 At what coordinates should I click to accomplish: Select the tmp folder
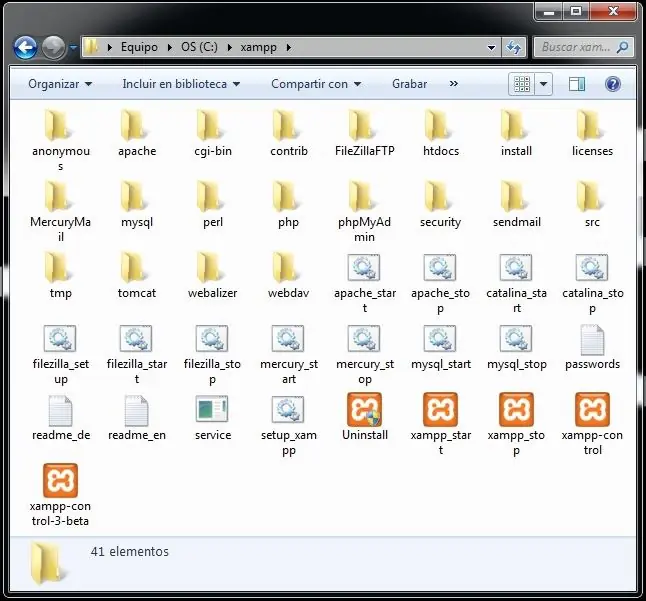tap(58, 267)
